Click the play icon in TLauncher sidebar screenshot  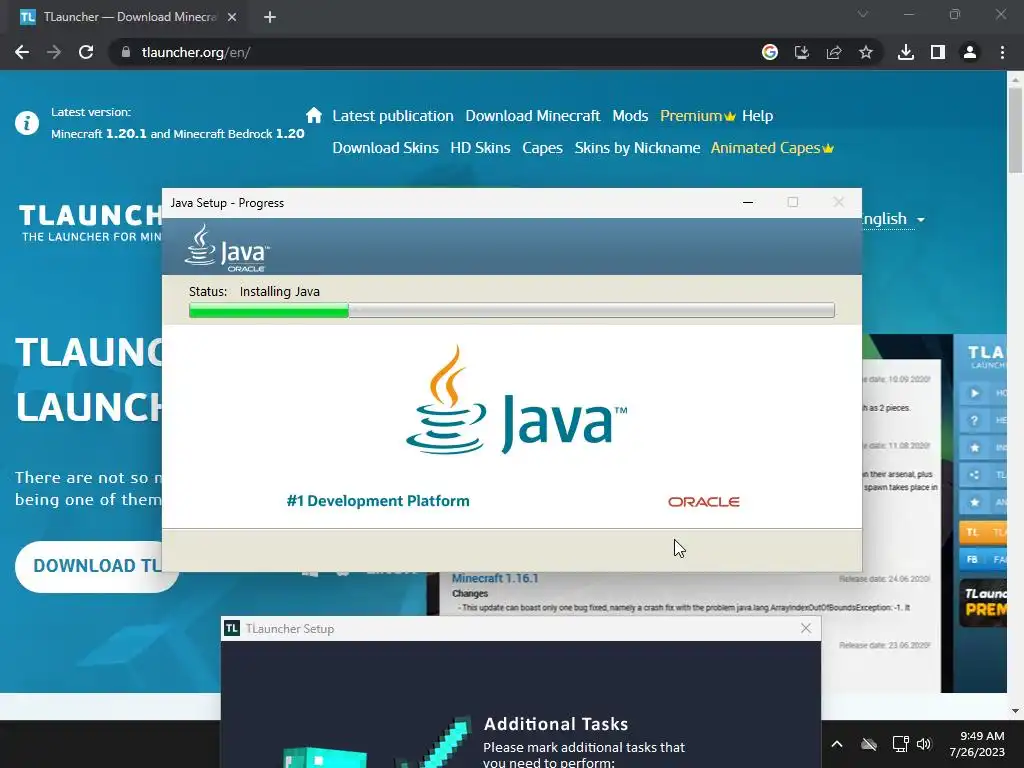(x=974, y=393)
